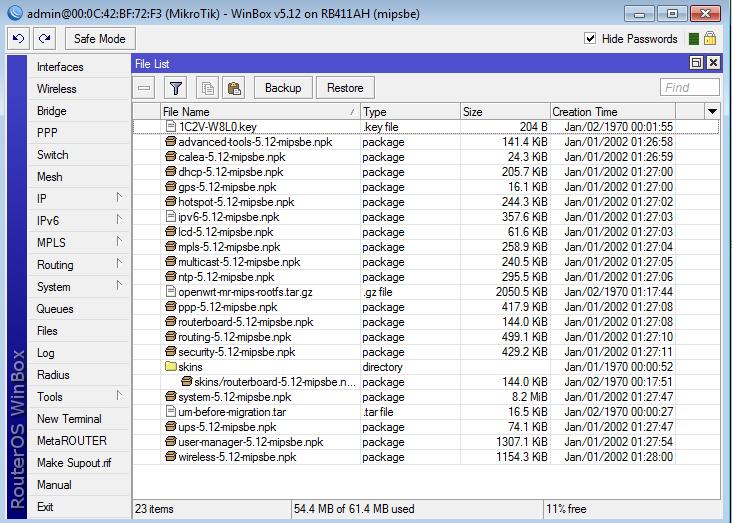Click package icon of skins/routerboard-5.12-mipsbe.n...
The width and height of the screenshot is (732, 523).
(187, 382)
